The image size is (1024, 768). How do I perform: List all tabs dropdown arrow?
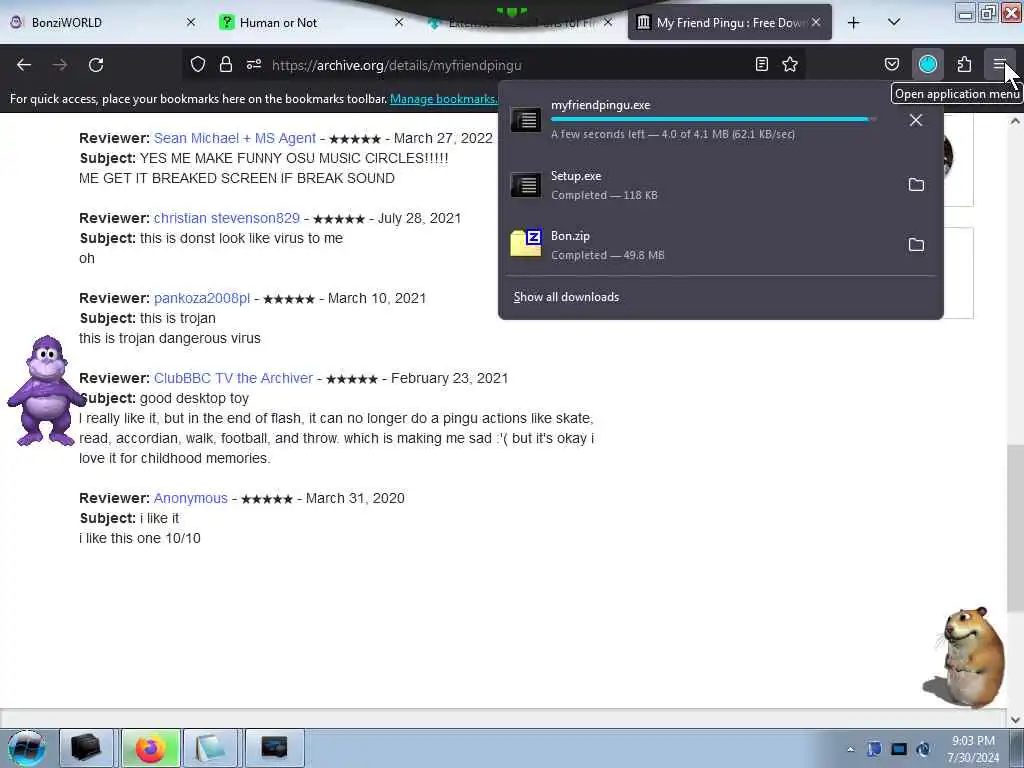pyautogui.click(x=894, y=22)
